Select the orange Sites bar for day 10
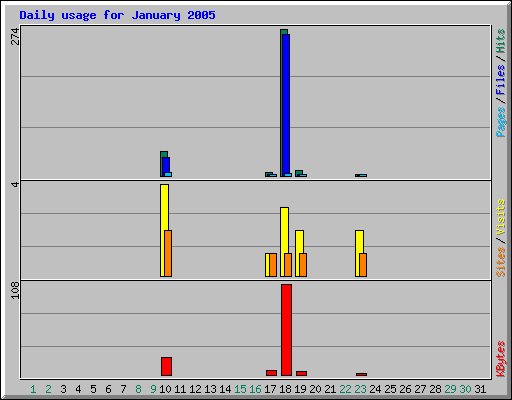 pos(168,253)
